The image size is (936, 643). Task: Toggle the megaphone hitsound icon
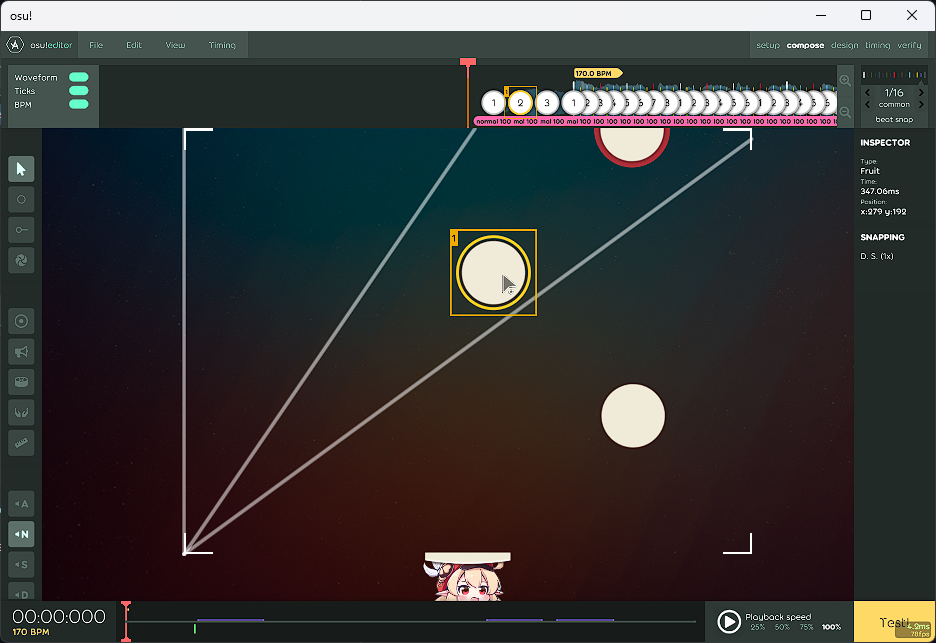tap(21, 352)
